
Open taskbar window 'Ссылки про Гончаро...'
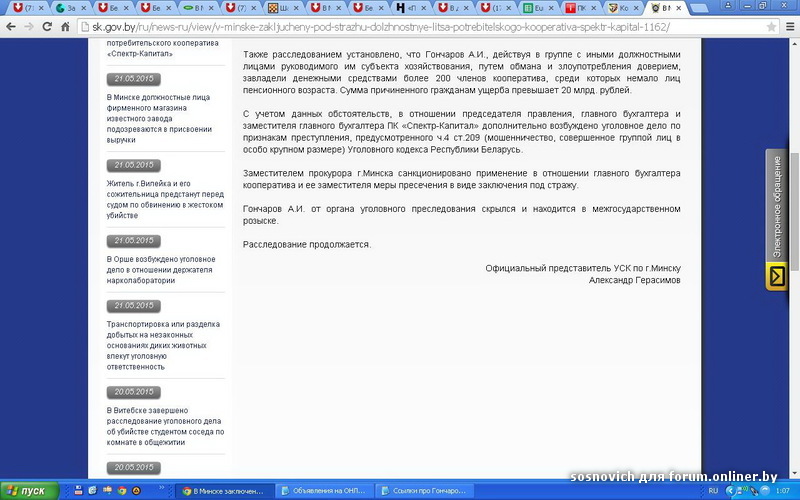[424, 491]
